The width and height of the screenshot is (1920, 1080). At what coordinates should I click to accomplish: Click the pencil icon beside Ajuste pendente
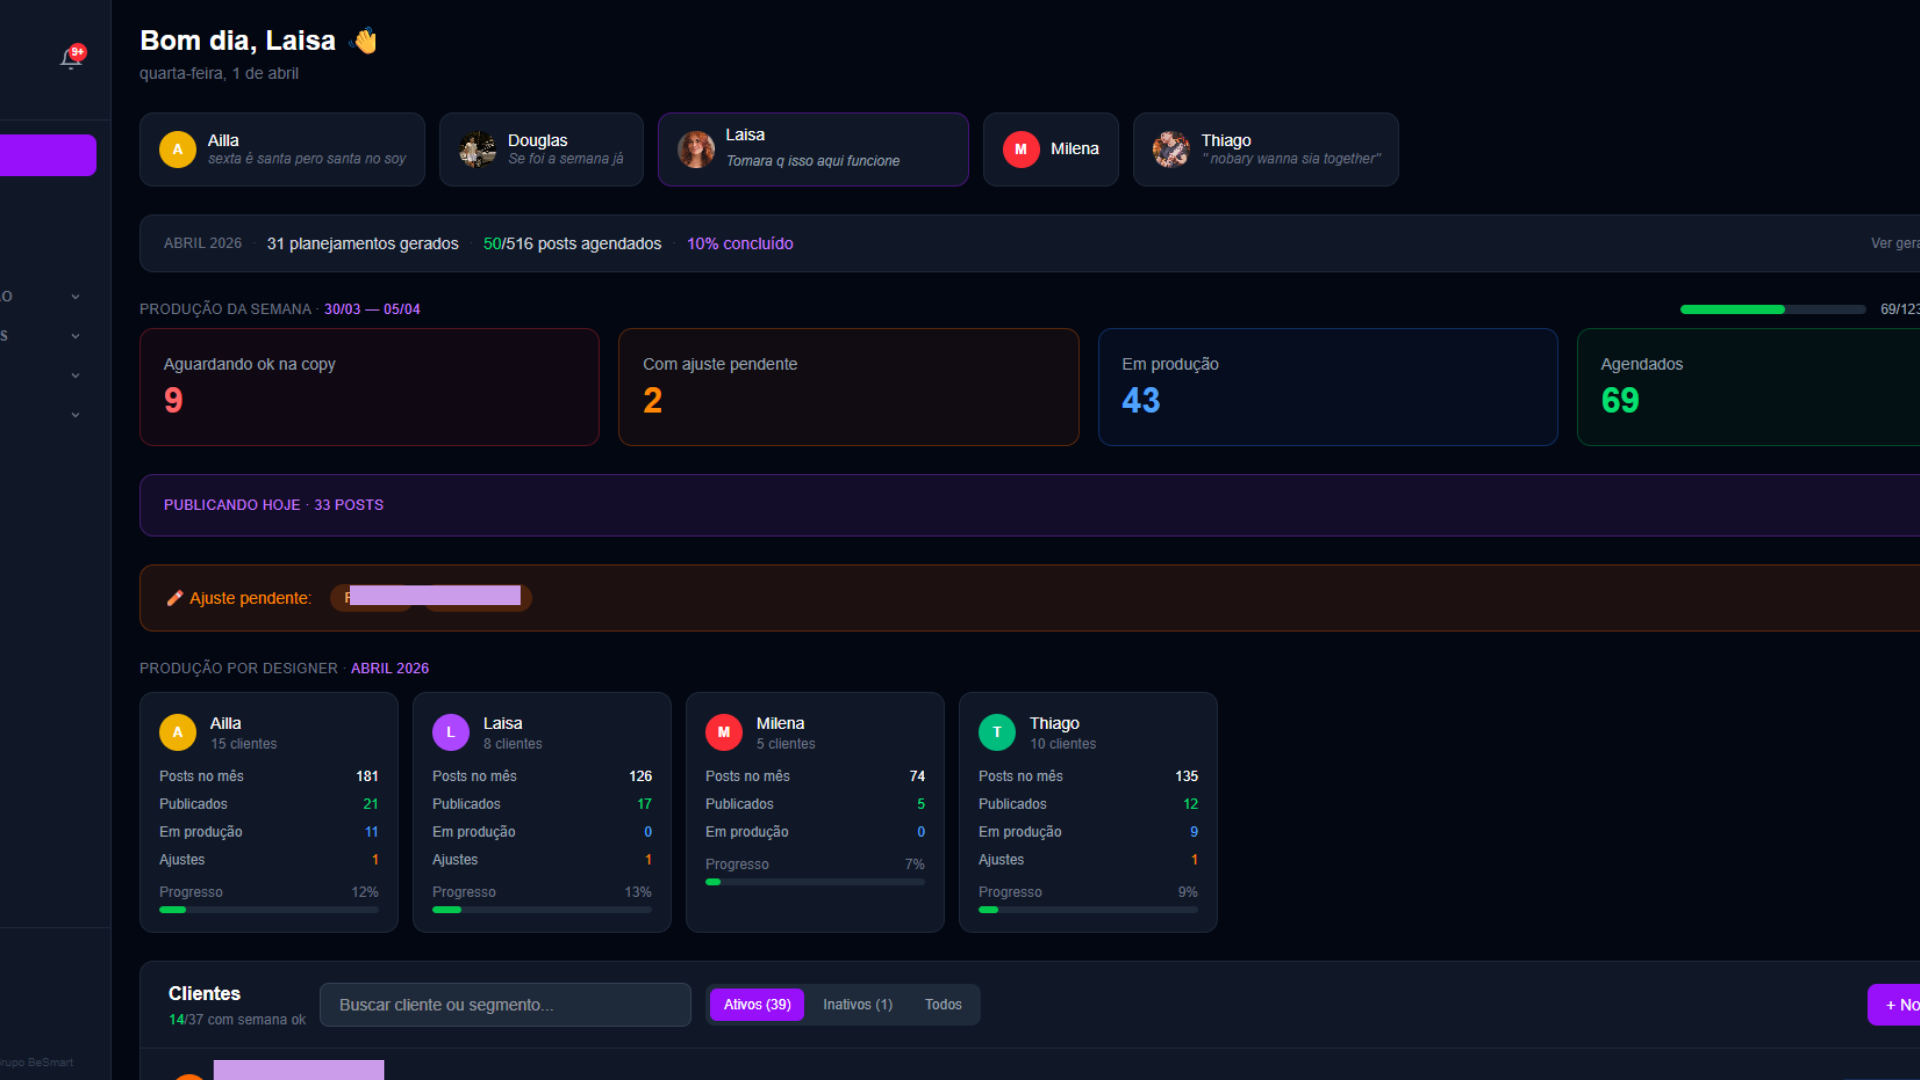click(x=175, y=598)
